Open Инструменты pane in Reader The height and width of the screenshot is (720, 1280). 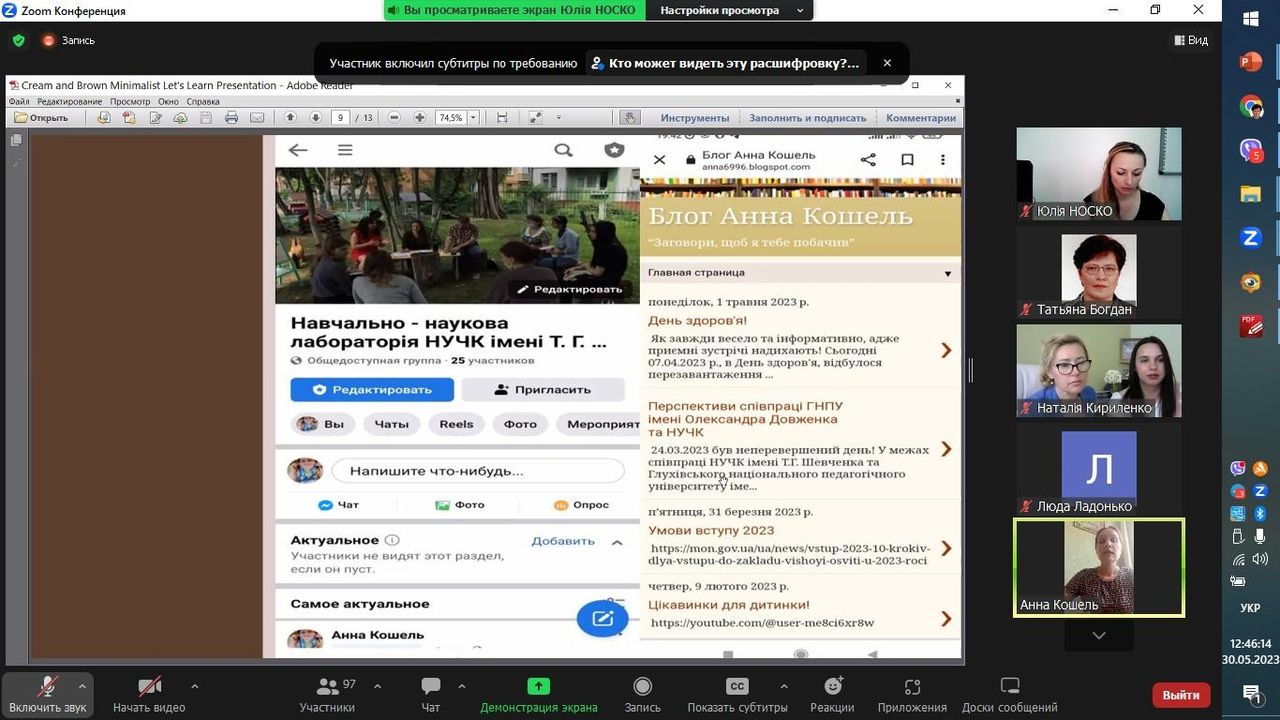point(695,118)
